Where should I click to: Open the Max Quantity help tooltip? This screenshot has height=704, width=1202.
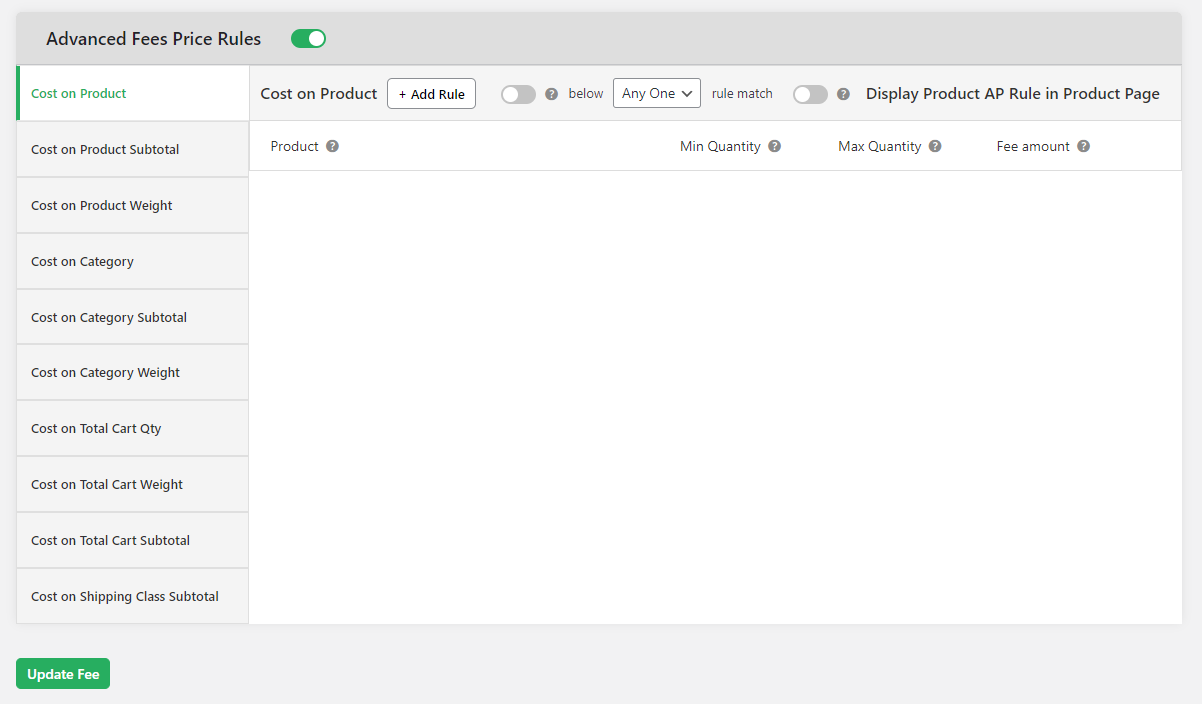(x=934, y=146)
